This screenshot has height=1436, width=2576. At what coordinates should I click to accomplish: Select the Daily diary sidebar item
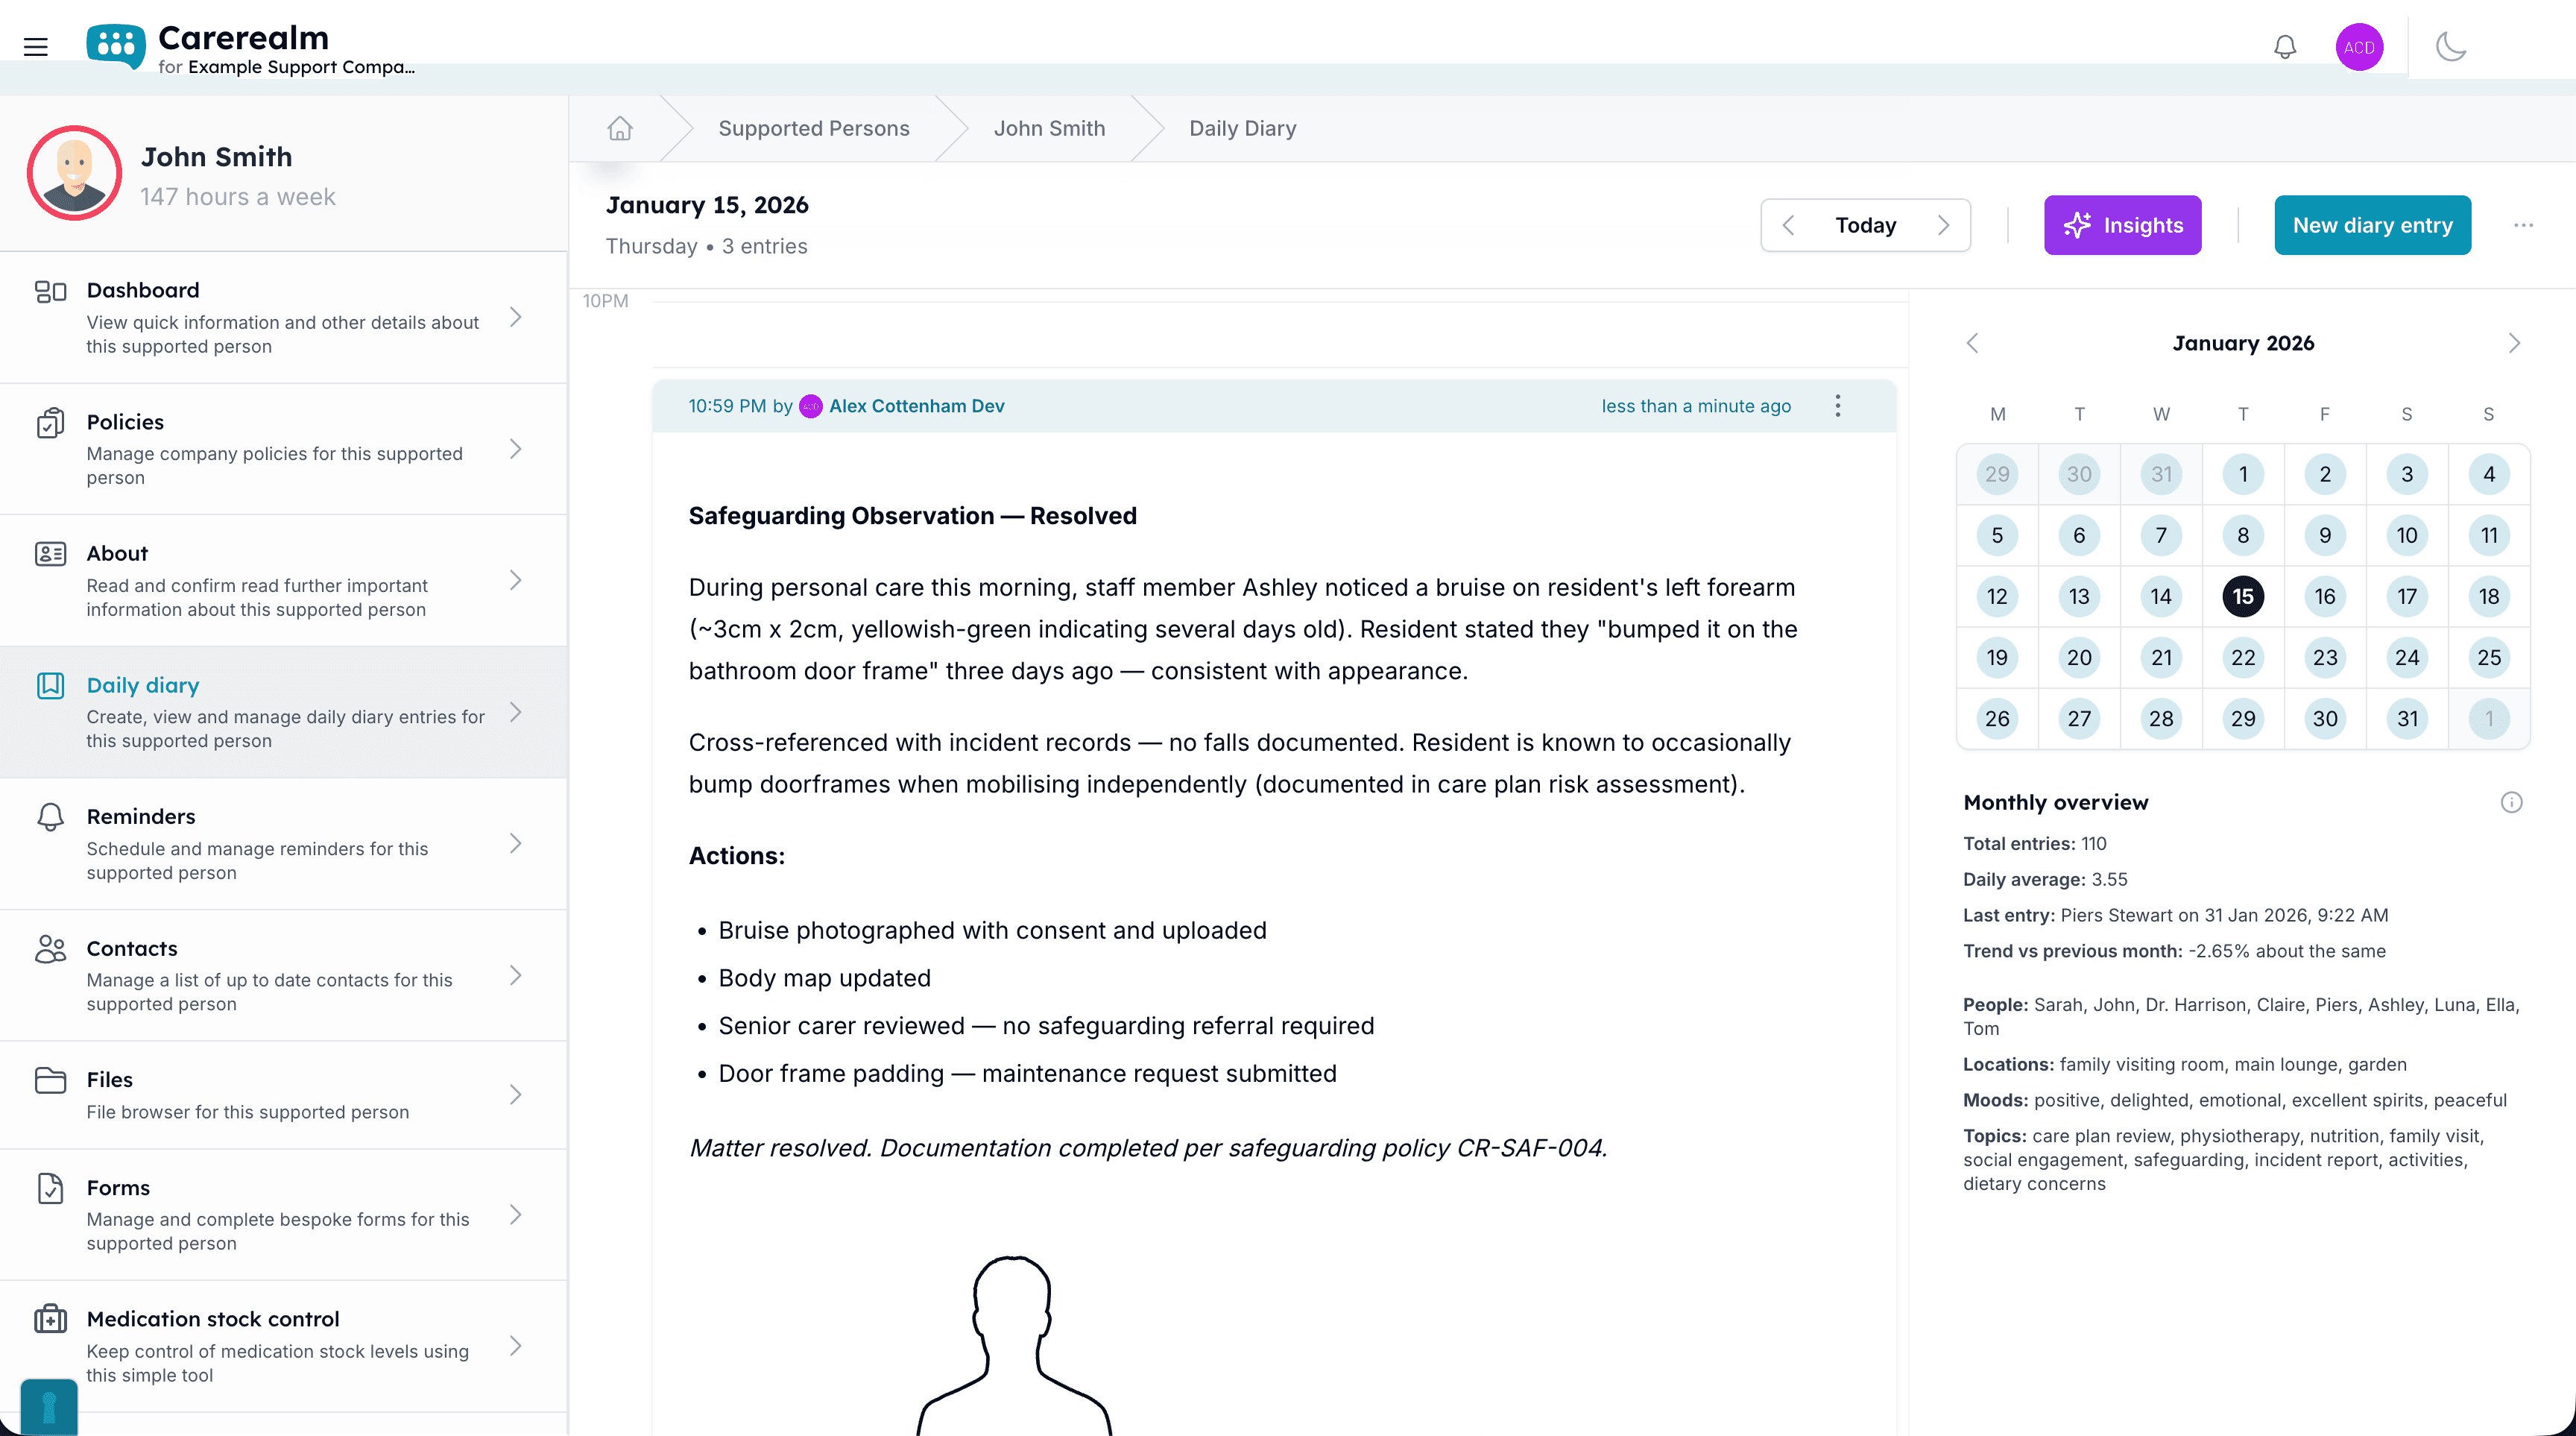(x=284, y=712)
